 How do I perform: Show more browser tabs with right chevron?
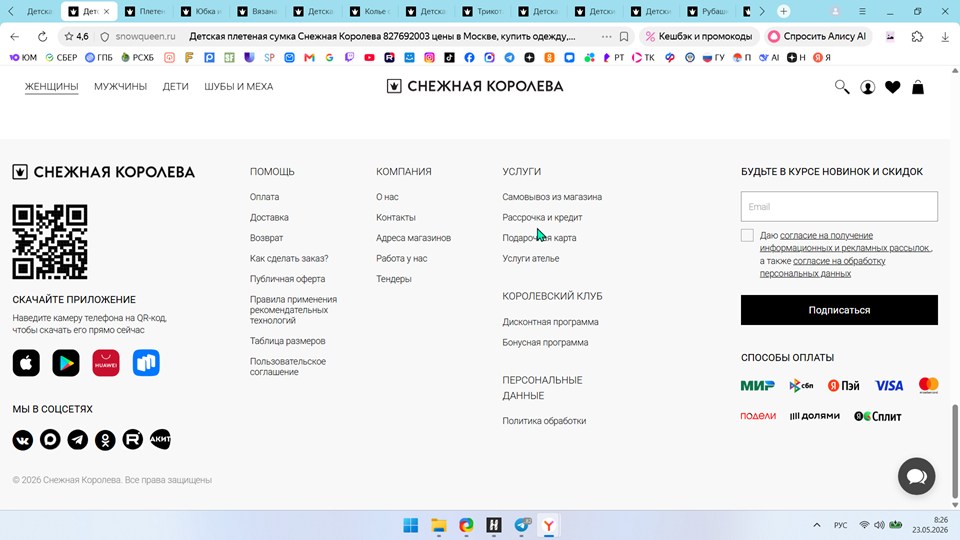point(762,11)
